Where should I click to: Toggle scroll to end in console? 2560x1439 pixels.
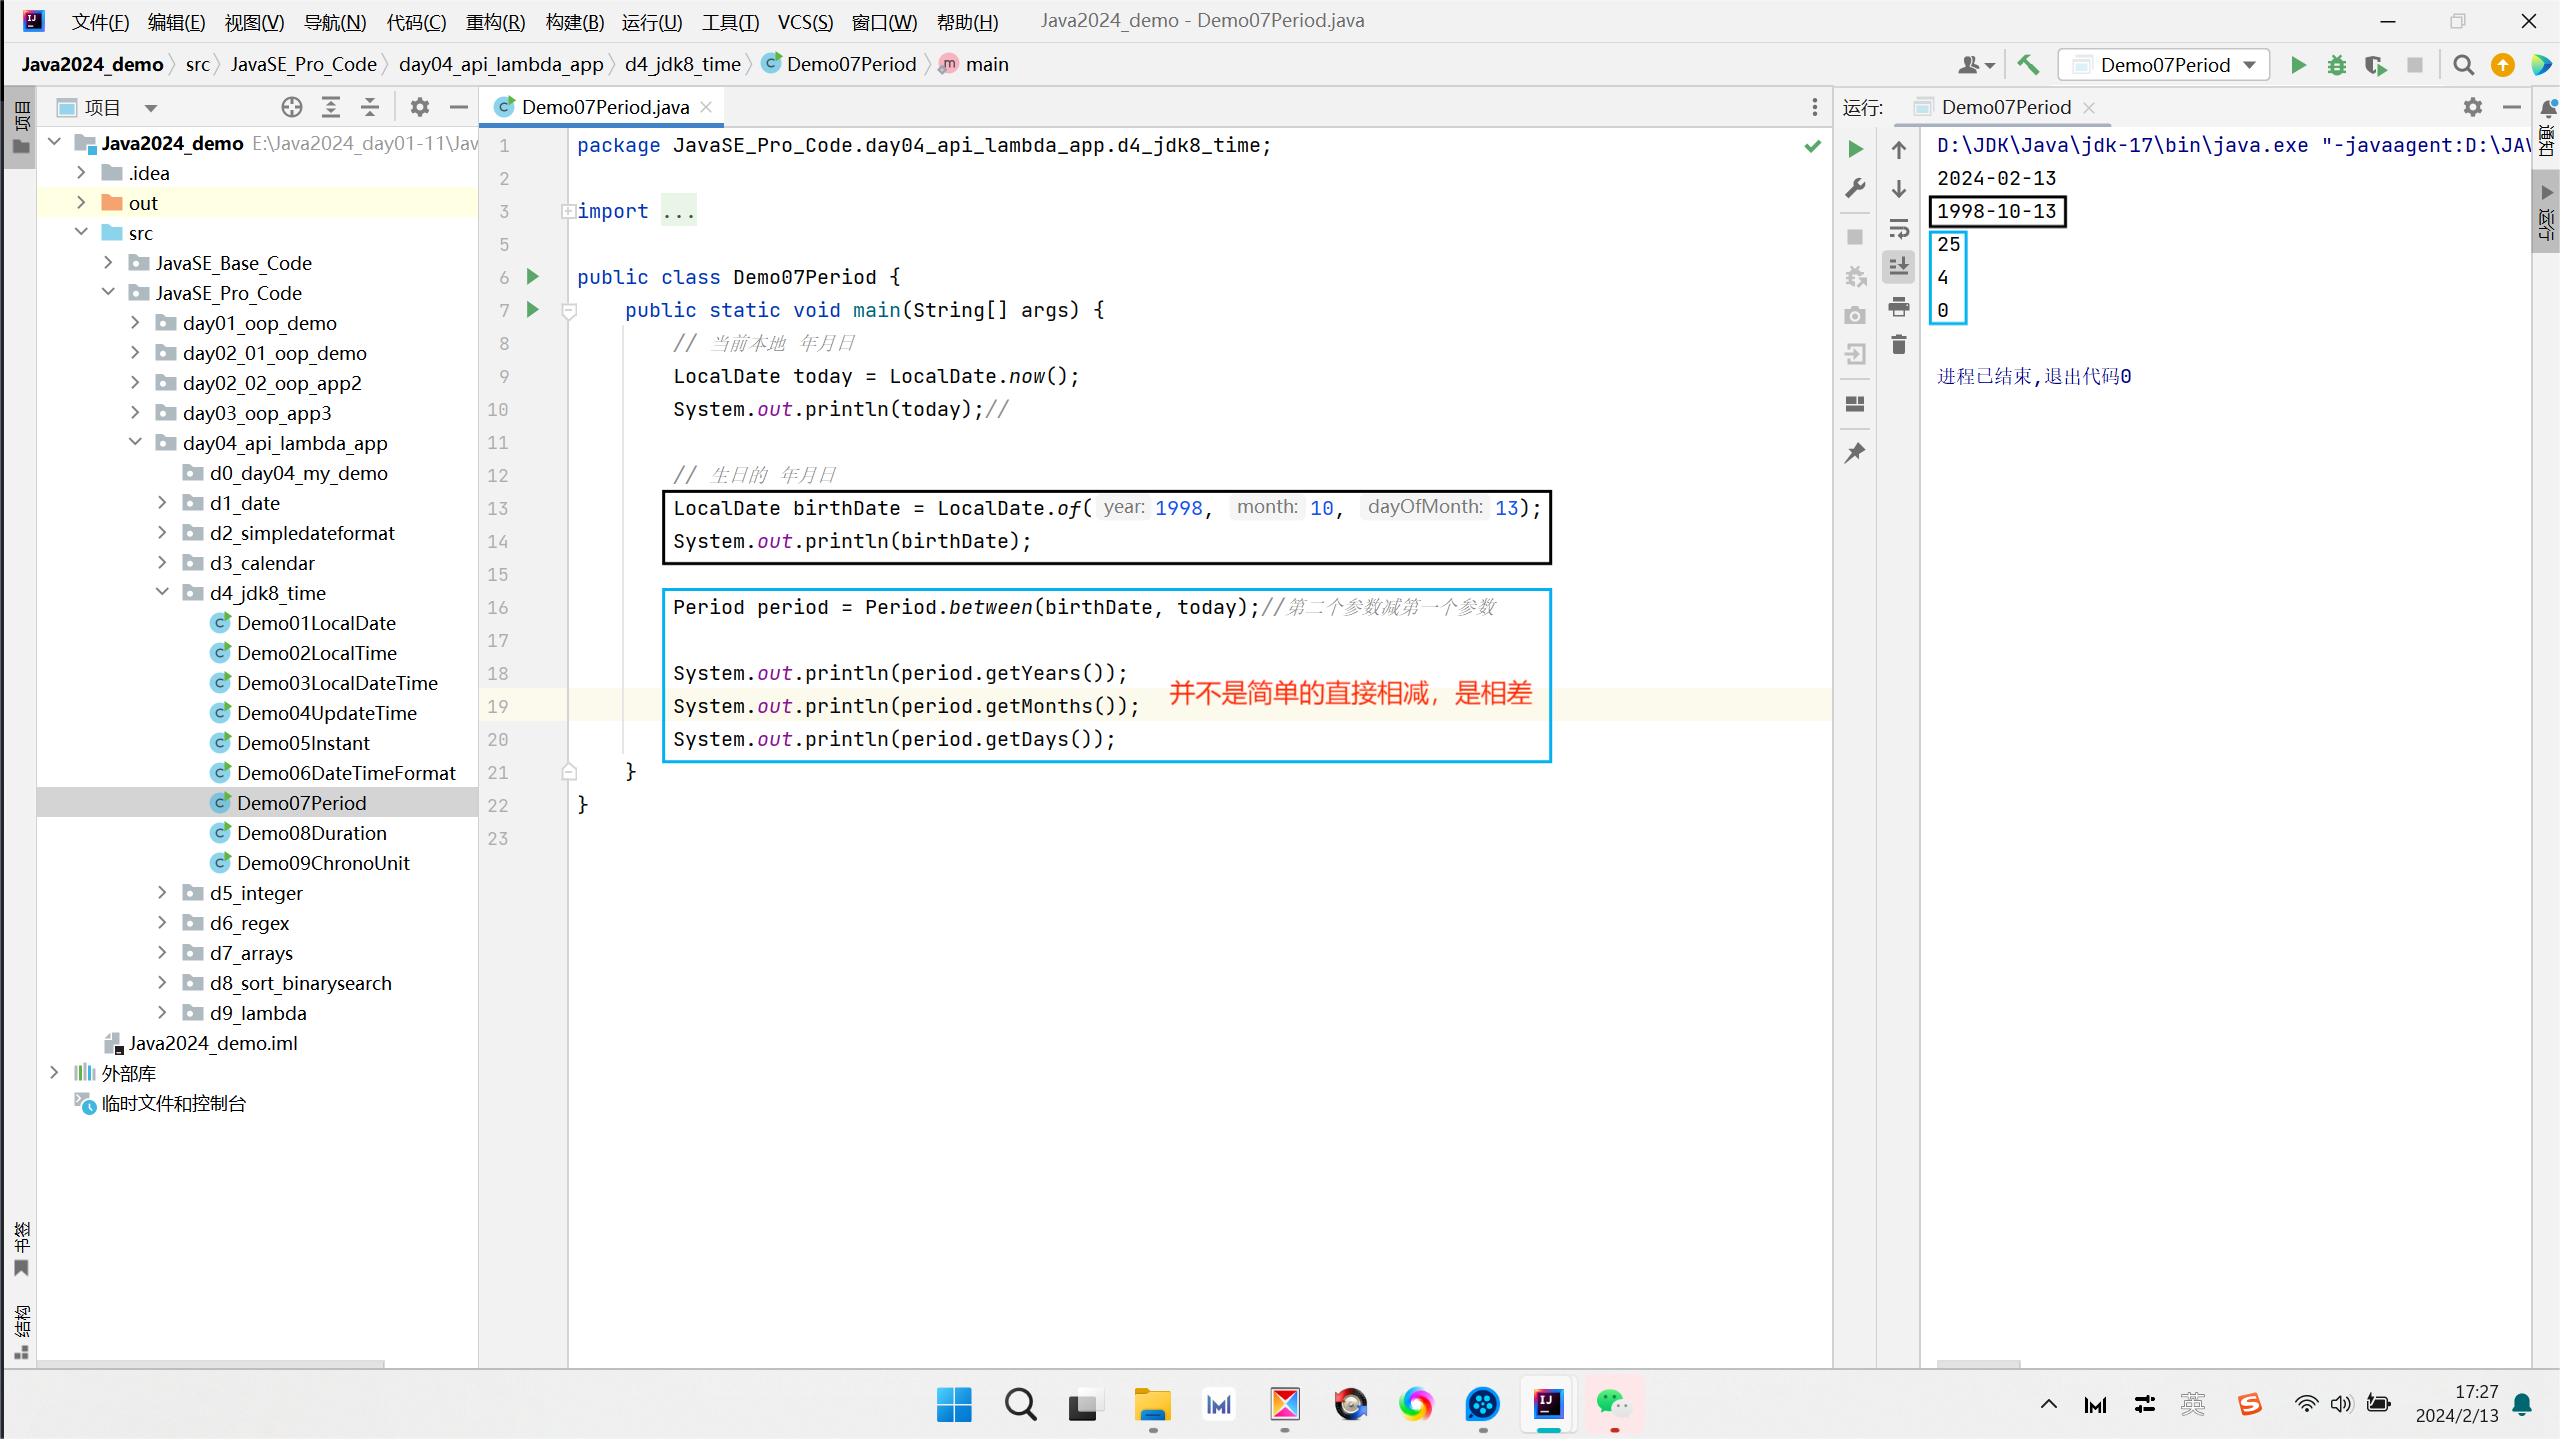1898,266
